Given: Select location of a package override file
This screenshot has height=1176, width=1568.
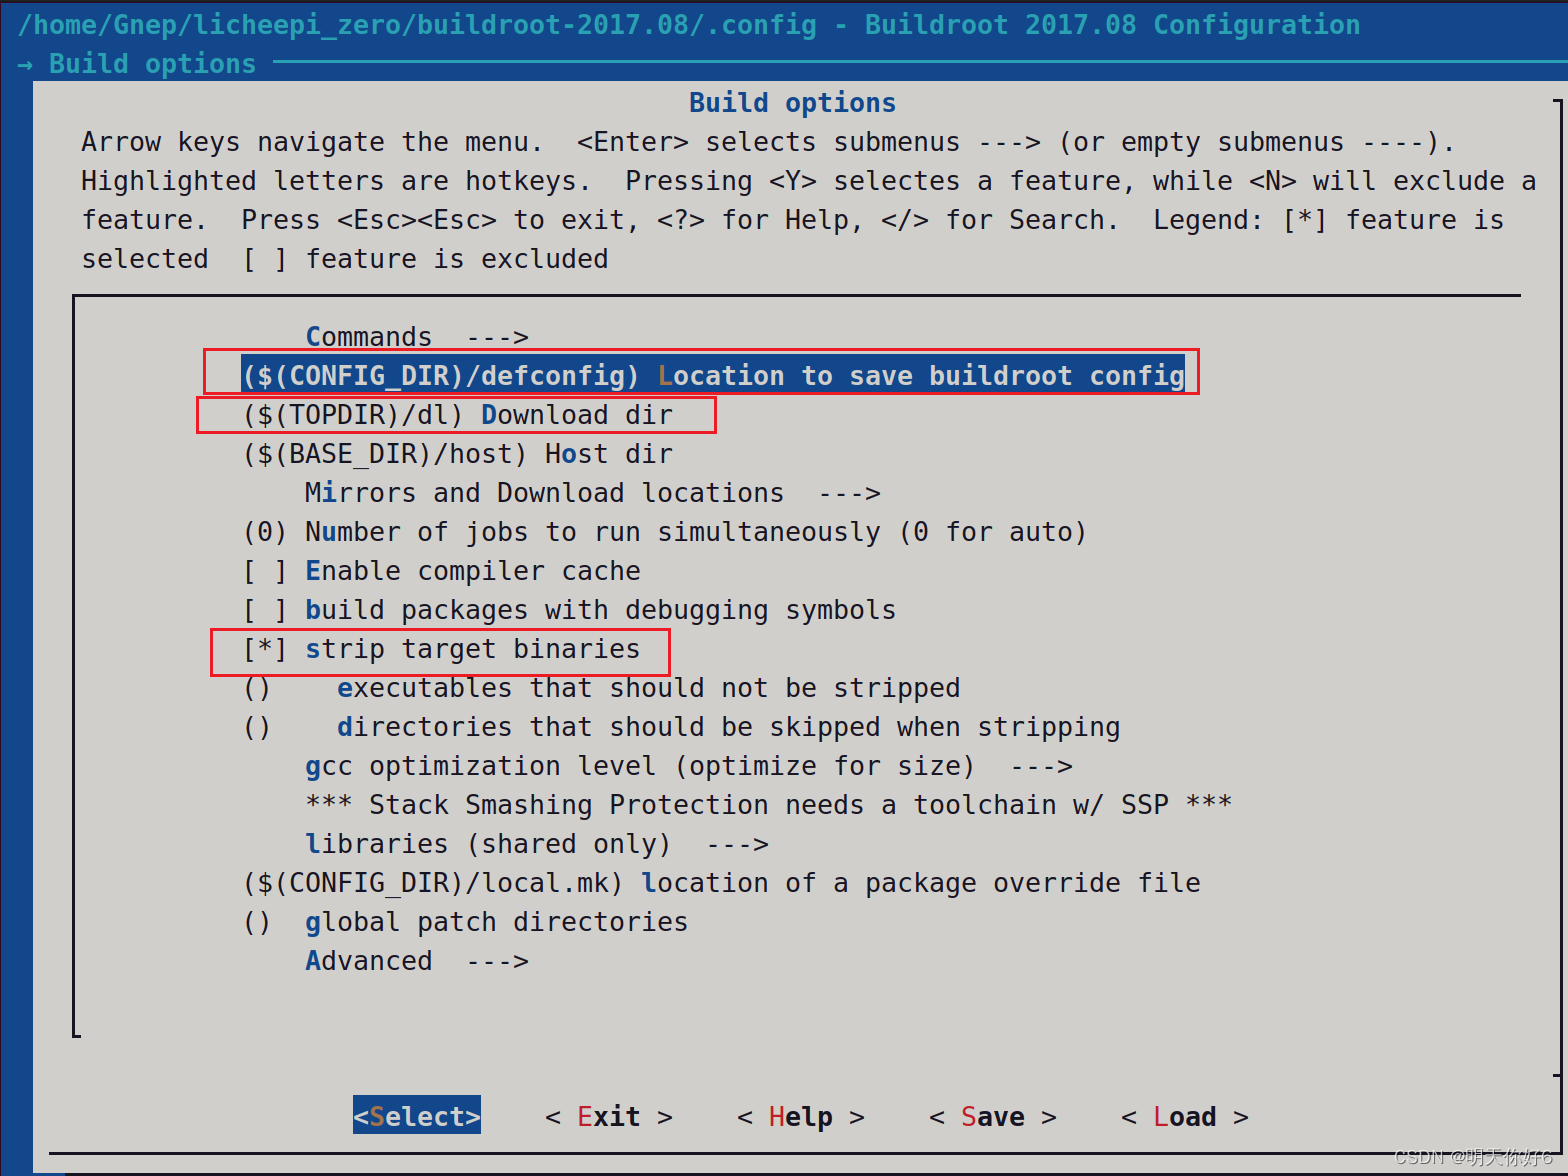Looking at the screenshot, I should 721,883.
